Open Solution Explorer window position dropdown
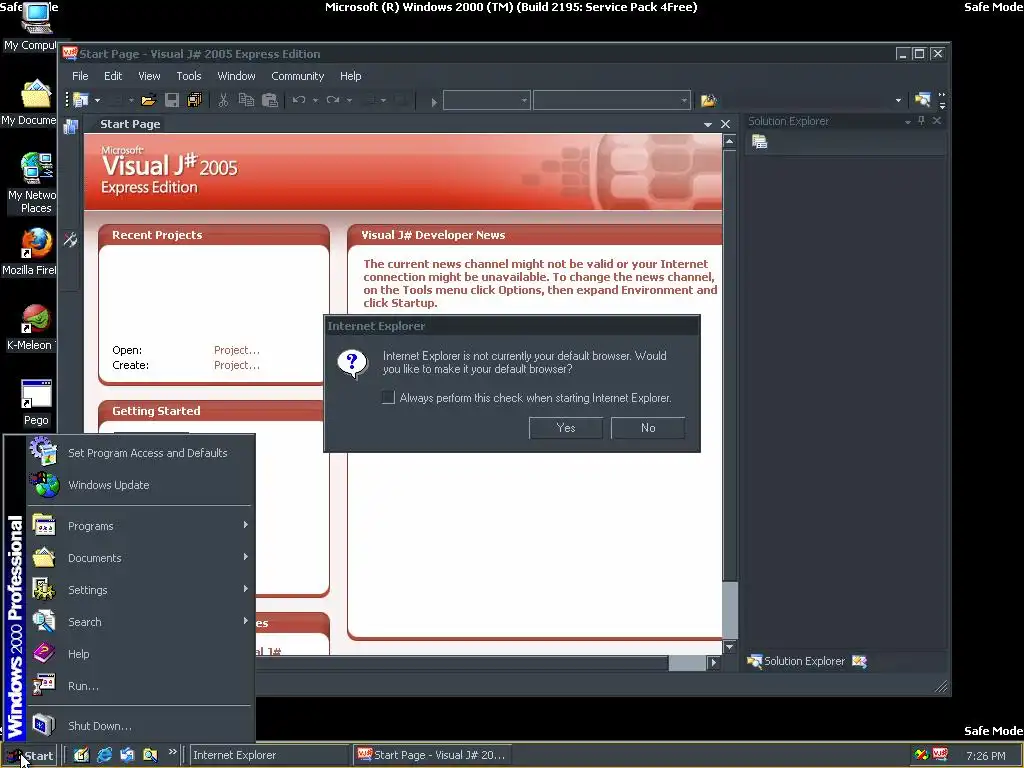 click(x=907, y=121)
